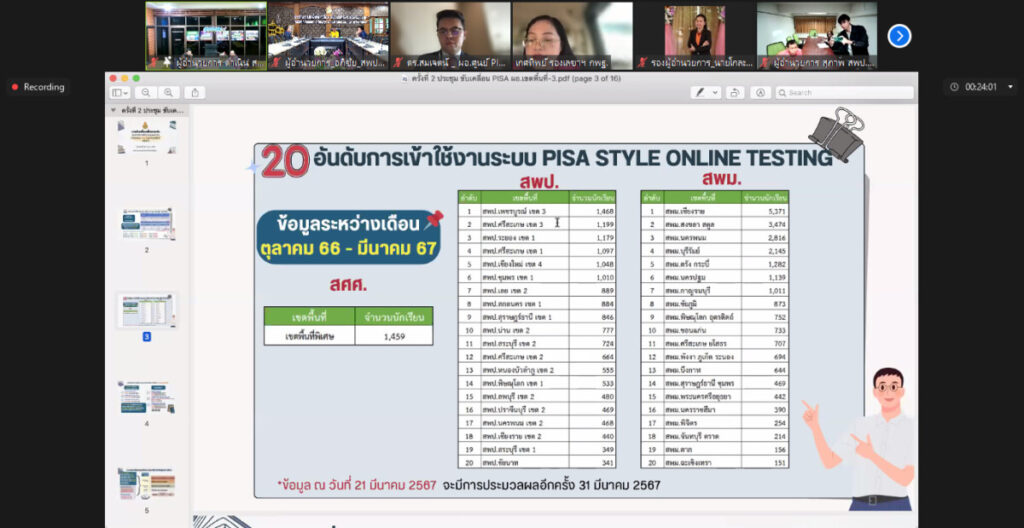Open page 5 thumbnail in sidebar

[146, 484]
